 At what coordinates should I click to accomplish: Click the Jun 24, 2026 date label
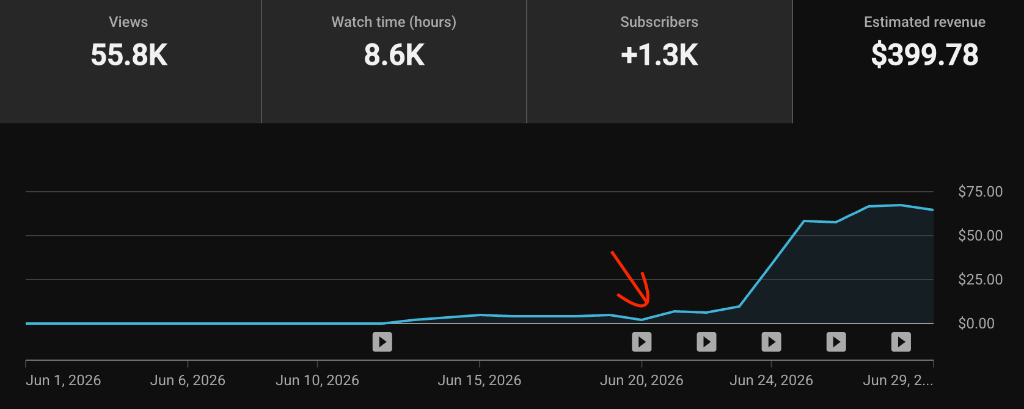click(x=771, y=380)
